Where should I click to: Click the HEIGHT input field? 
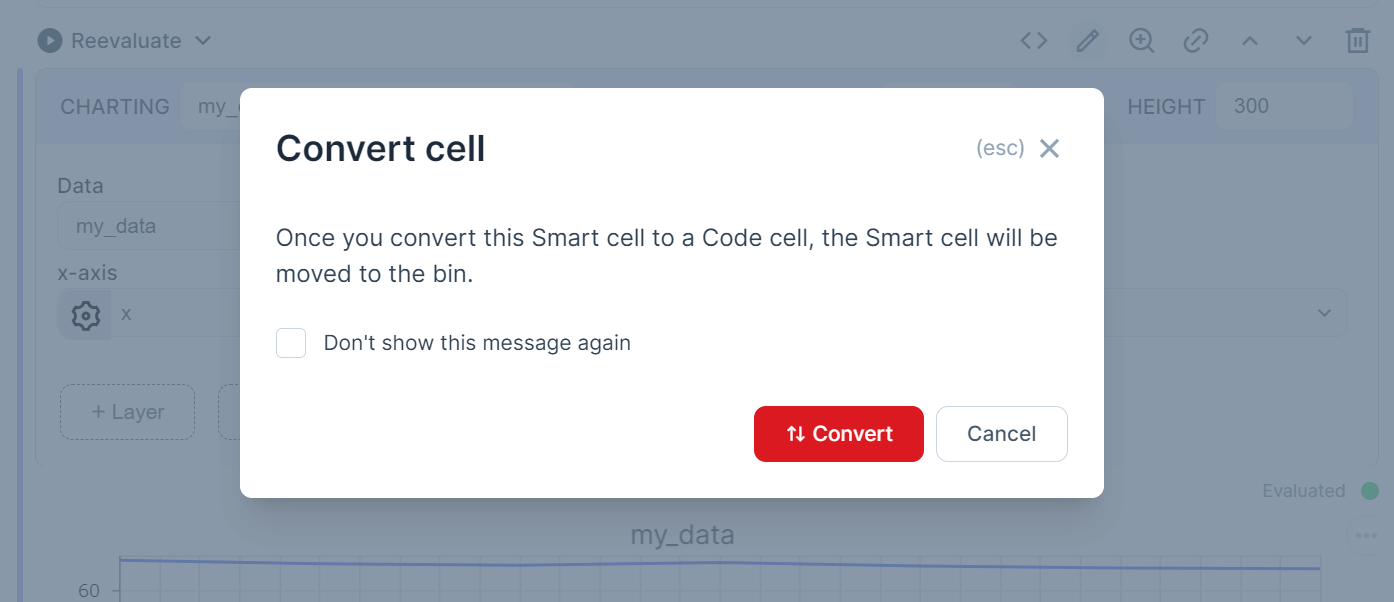click(1283, 106)
